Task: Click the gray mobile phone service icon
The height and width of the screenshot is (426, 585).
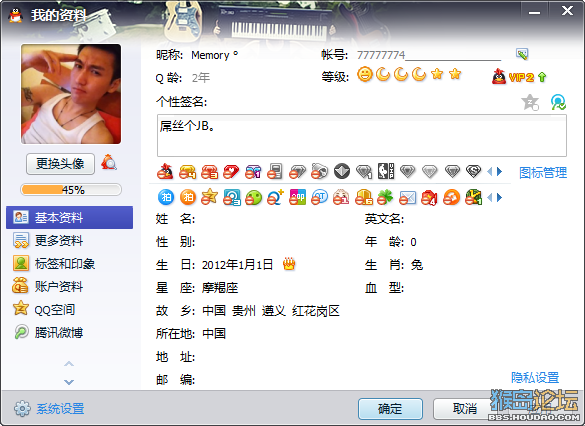Action: 275,172
